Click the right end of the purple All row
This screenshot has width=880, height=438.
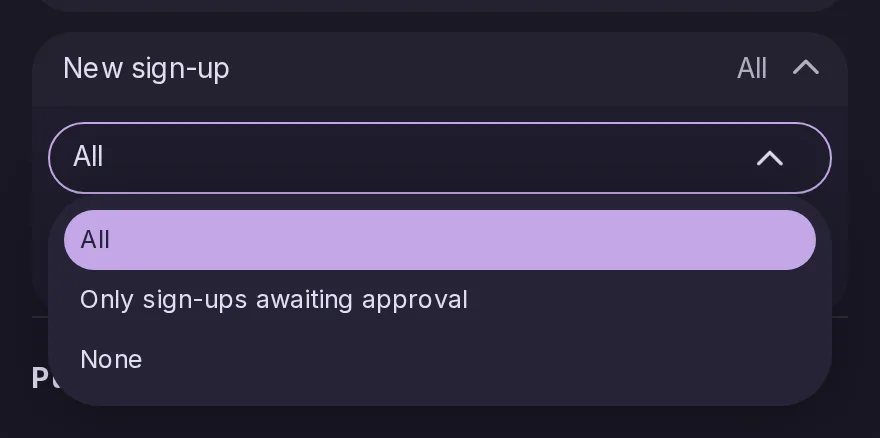click(x=786, y=240)
